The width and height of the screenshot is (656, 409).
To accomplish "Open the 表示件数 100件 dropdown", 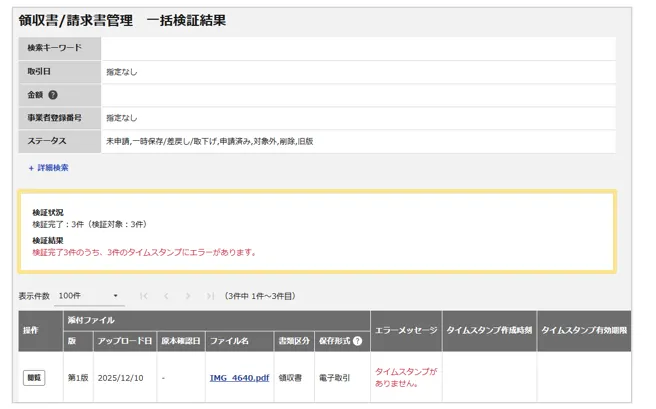I will (89, 296).
